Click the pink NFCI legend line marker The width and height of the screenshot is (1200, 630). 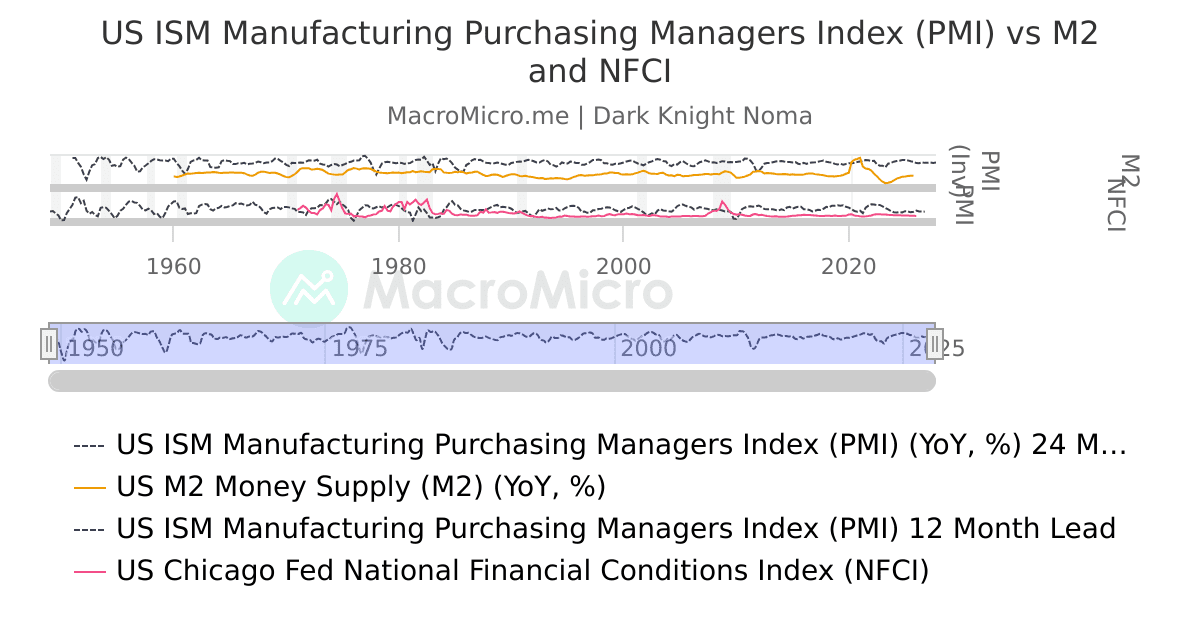[x=88, y=570]
